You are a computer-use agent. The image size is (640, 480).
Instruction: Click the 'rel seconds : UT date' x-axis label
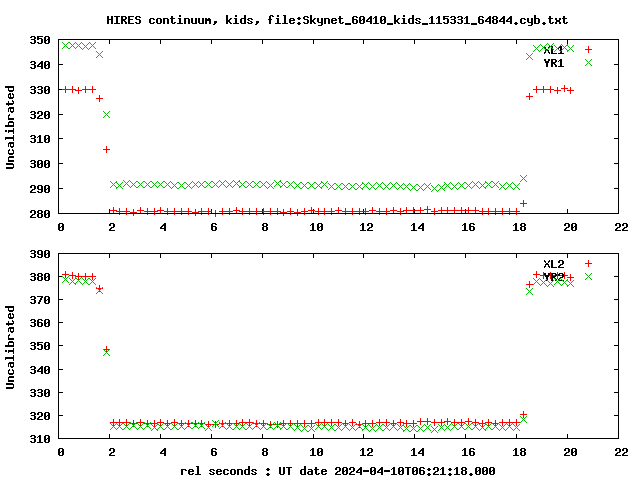pos(337,470)
